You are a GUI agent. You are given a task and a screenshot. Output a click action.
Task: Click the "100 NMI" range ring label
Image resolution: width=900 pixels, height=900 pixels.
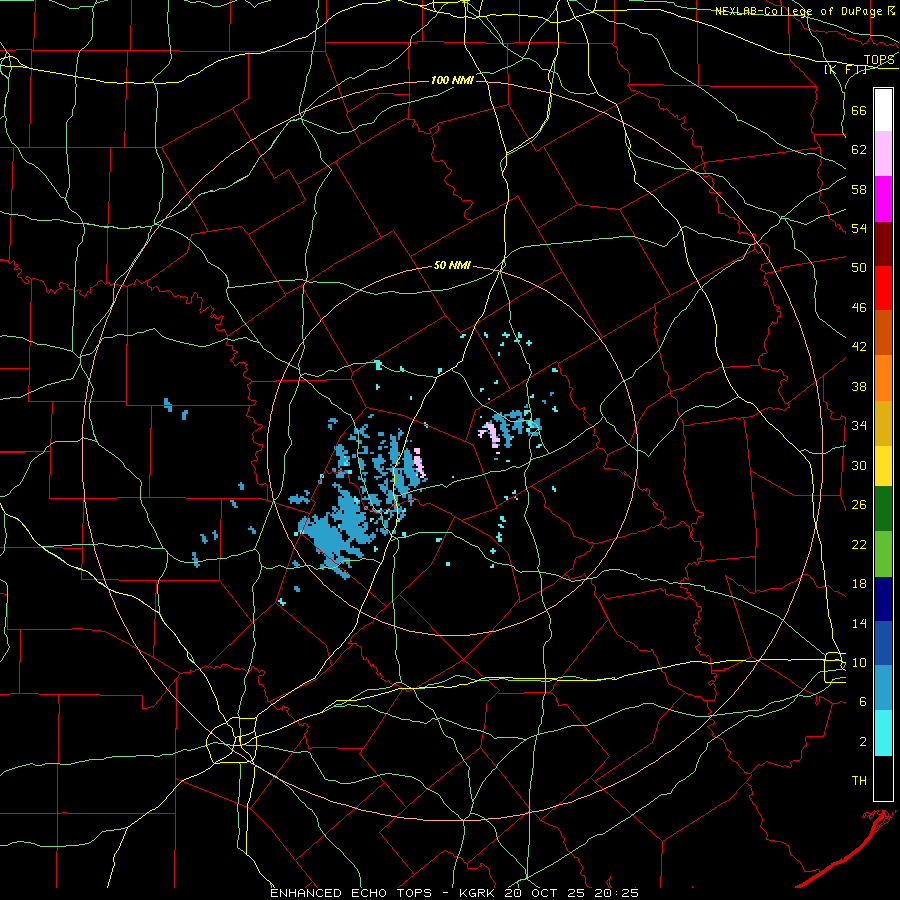click(452, 80)
